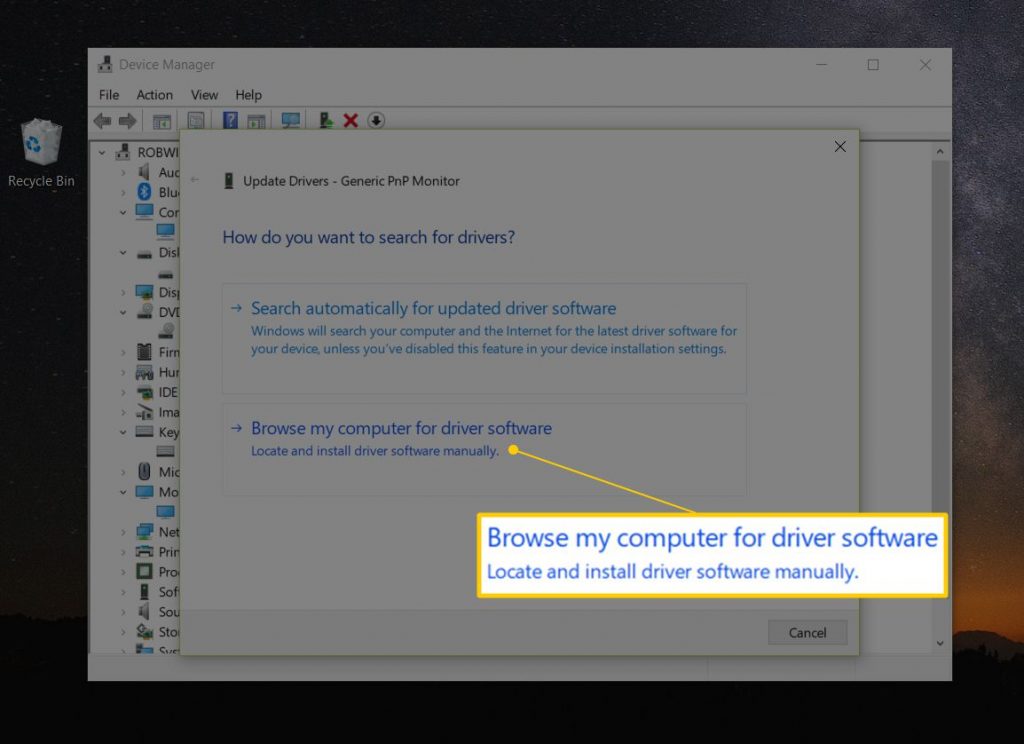
Task: Collapse the 'Key' keyboards node
Action: point(123,432)
